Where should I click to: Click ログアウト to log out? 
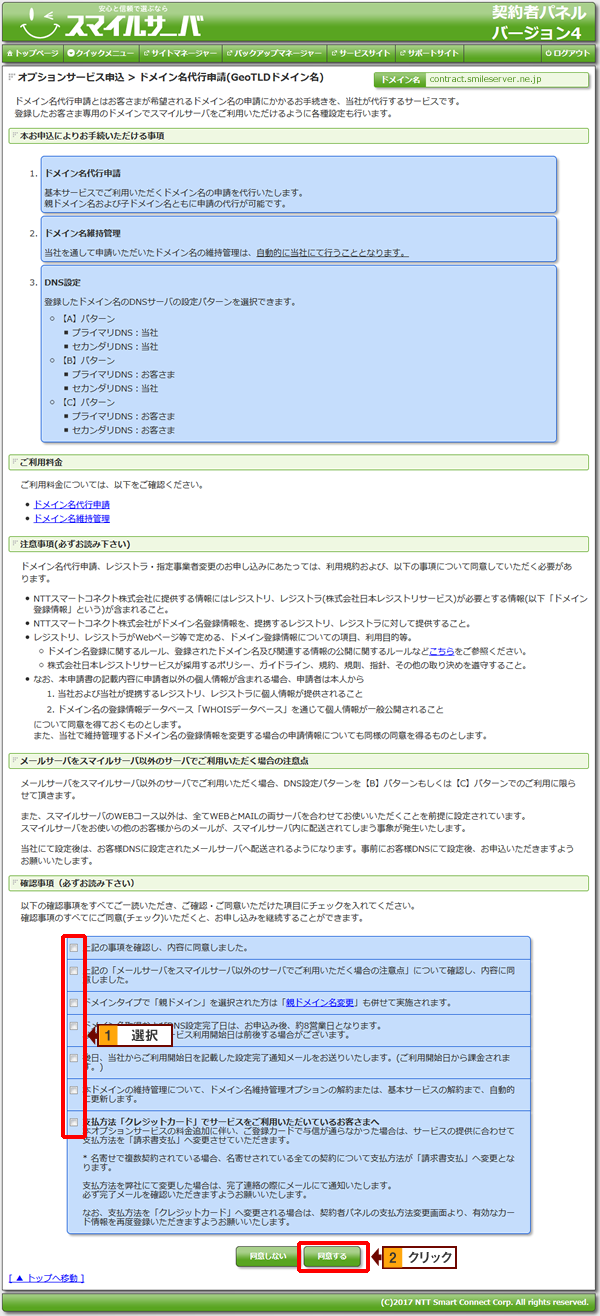pyautogui.click(x=567, y=52)
